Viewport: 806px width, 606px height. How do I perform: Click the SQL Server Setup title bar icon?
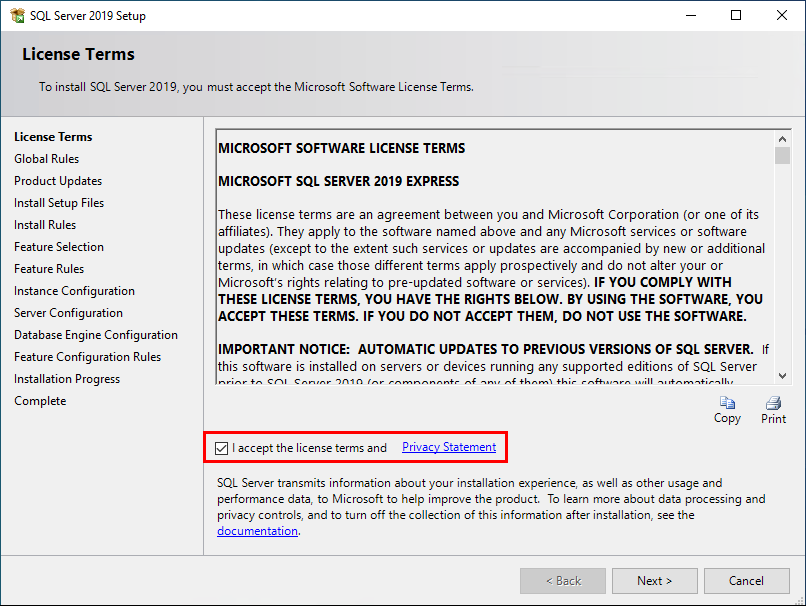coord(16,15)
